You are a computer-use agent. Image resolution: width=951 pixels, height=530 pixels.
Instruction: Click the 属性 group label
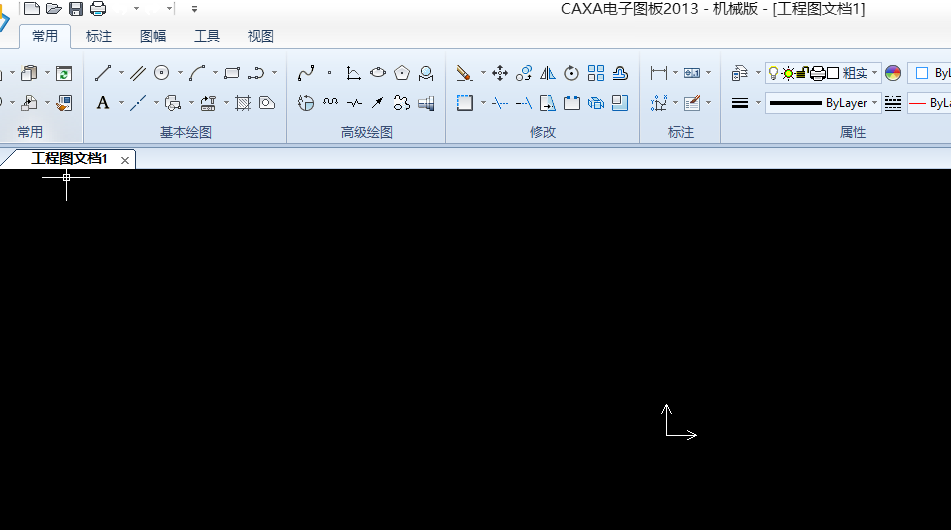click(x=853, y=132)
